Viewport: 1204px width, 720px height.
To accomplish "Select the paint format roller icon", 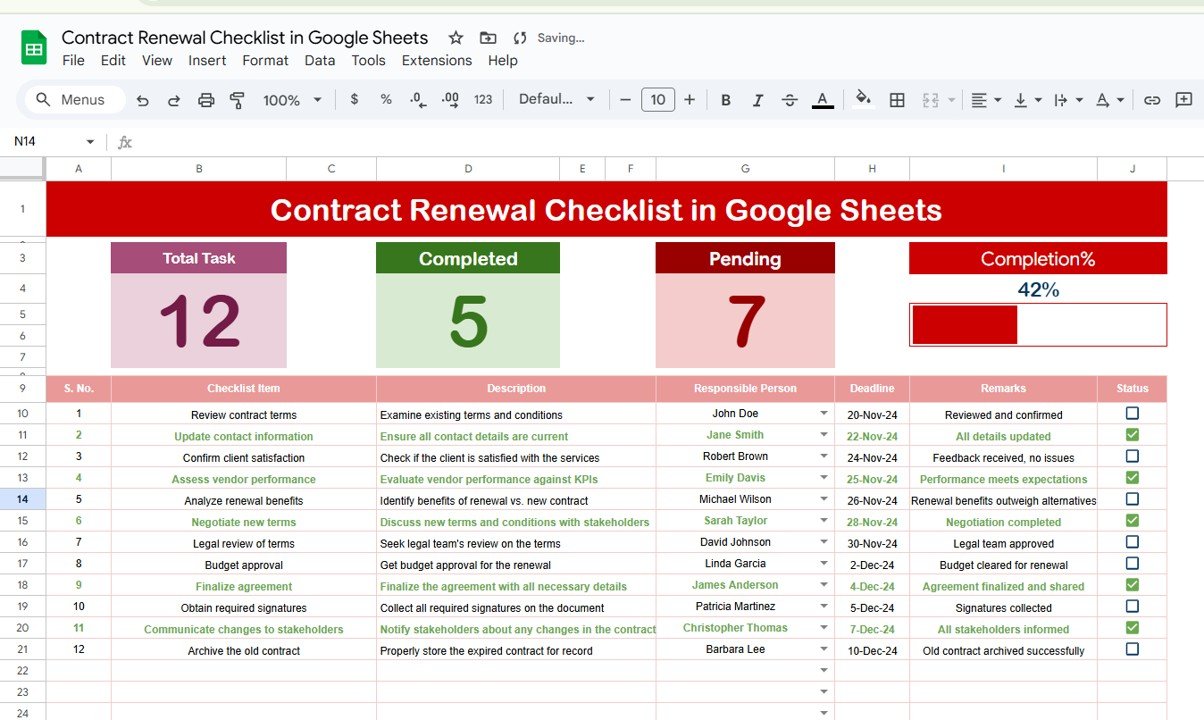I will click(237, 100).
